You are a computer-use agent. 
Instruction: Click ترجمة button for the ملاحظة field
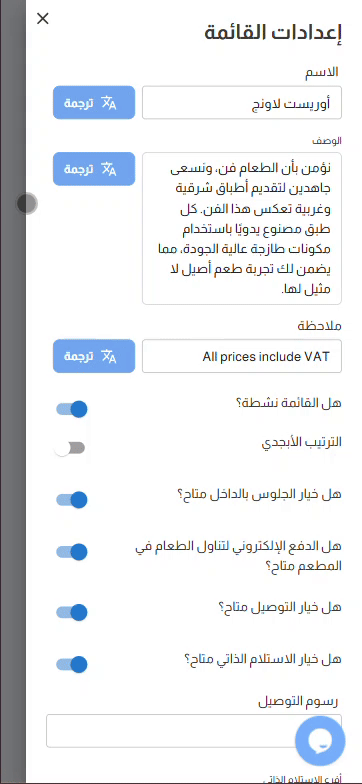(94, 356)
